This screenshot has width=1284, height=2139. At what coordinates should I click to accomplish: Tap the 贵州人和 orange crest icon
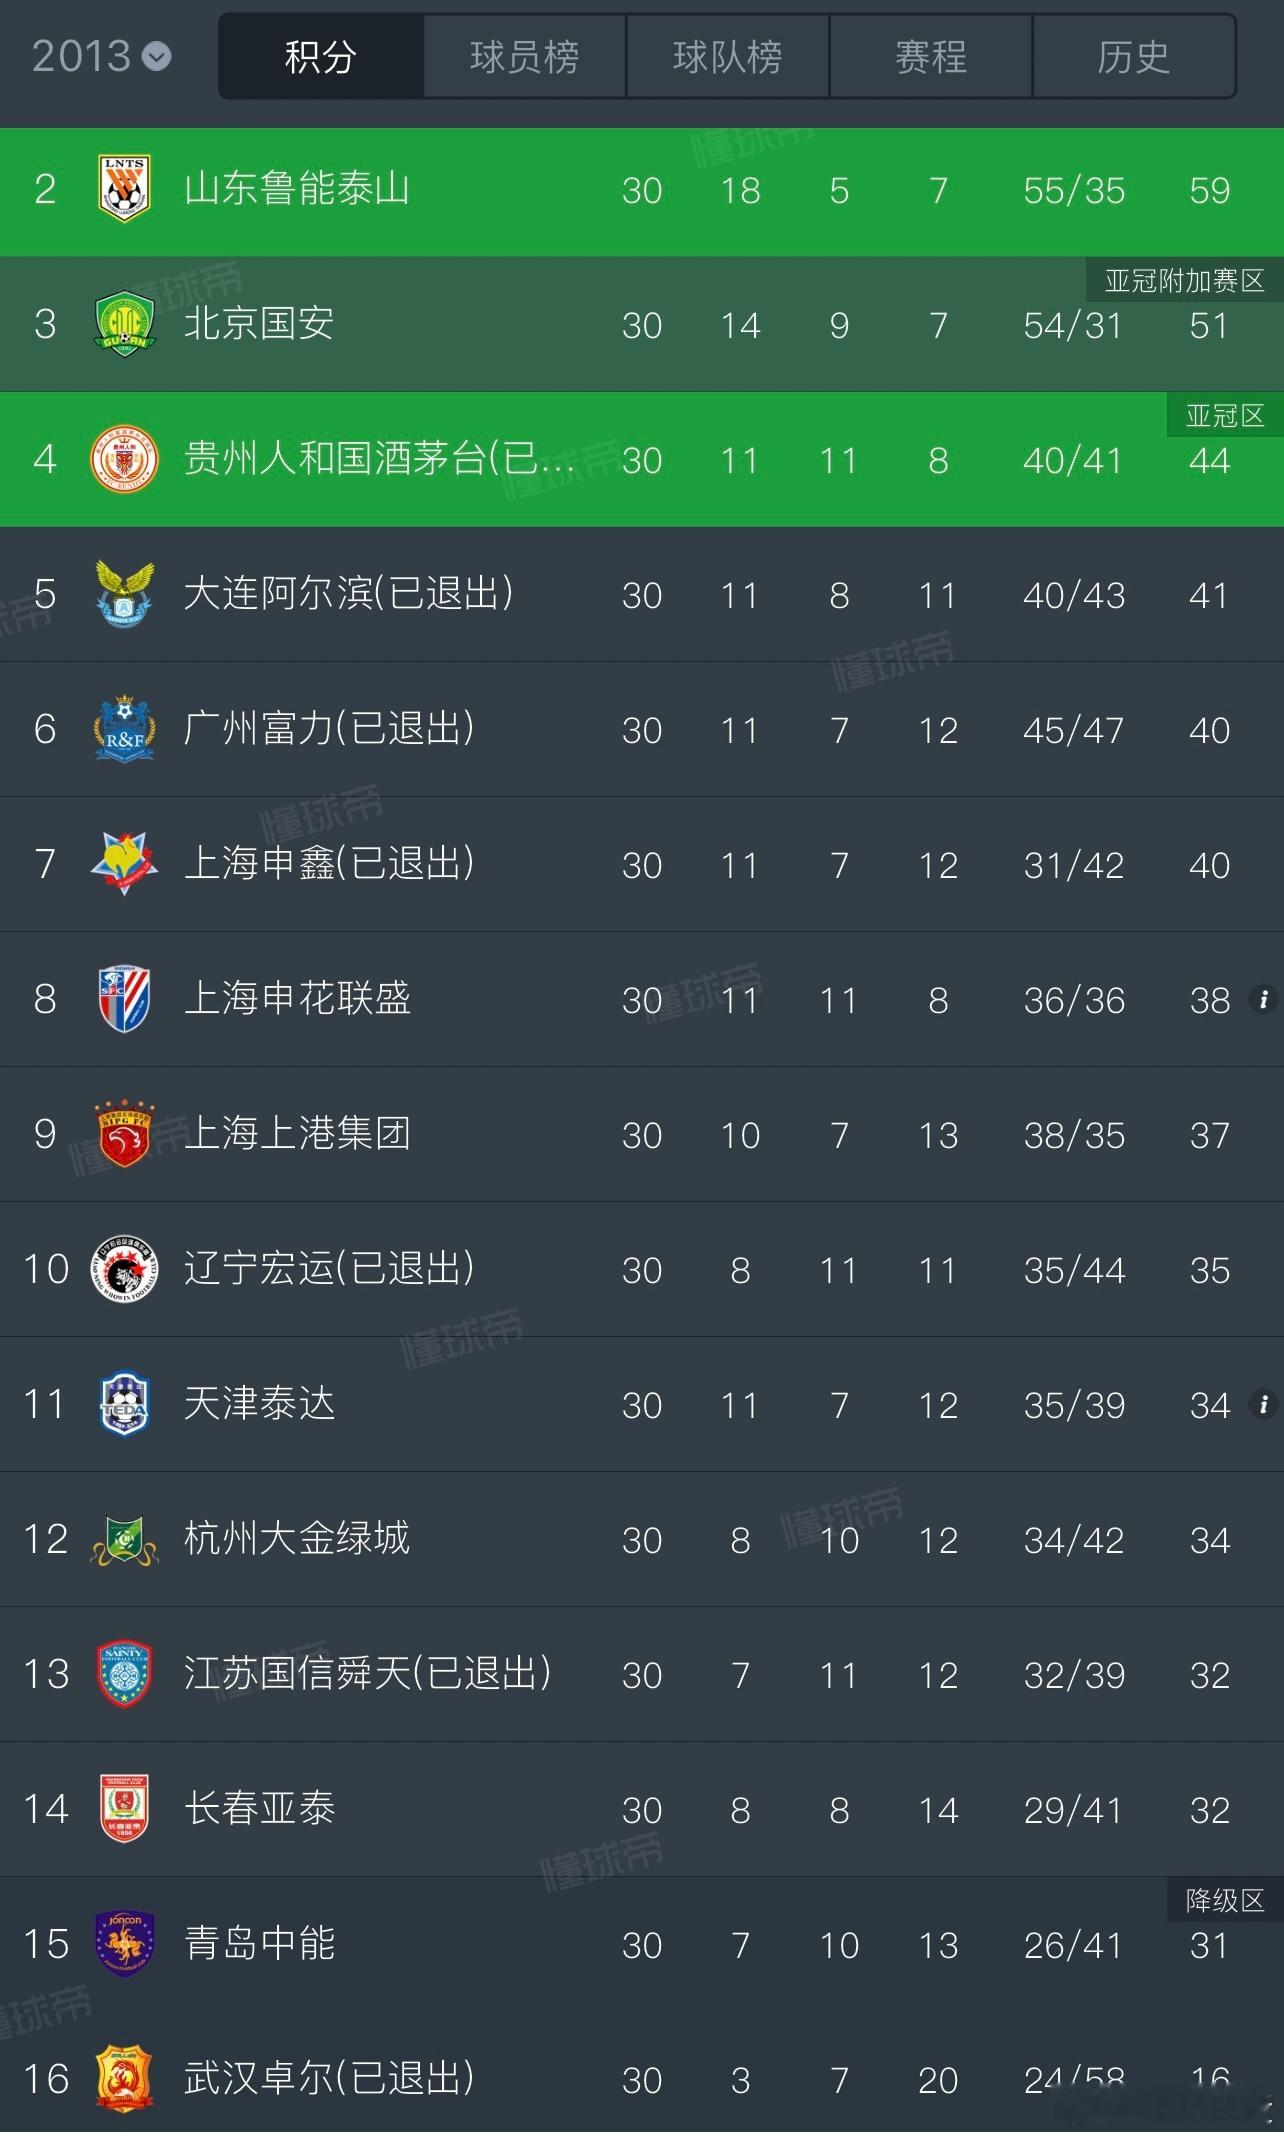pyautogui.click(x=124, y=459)
